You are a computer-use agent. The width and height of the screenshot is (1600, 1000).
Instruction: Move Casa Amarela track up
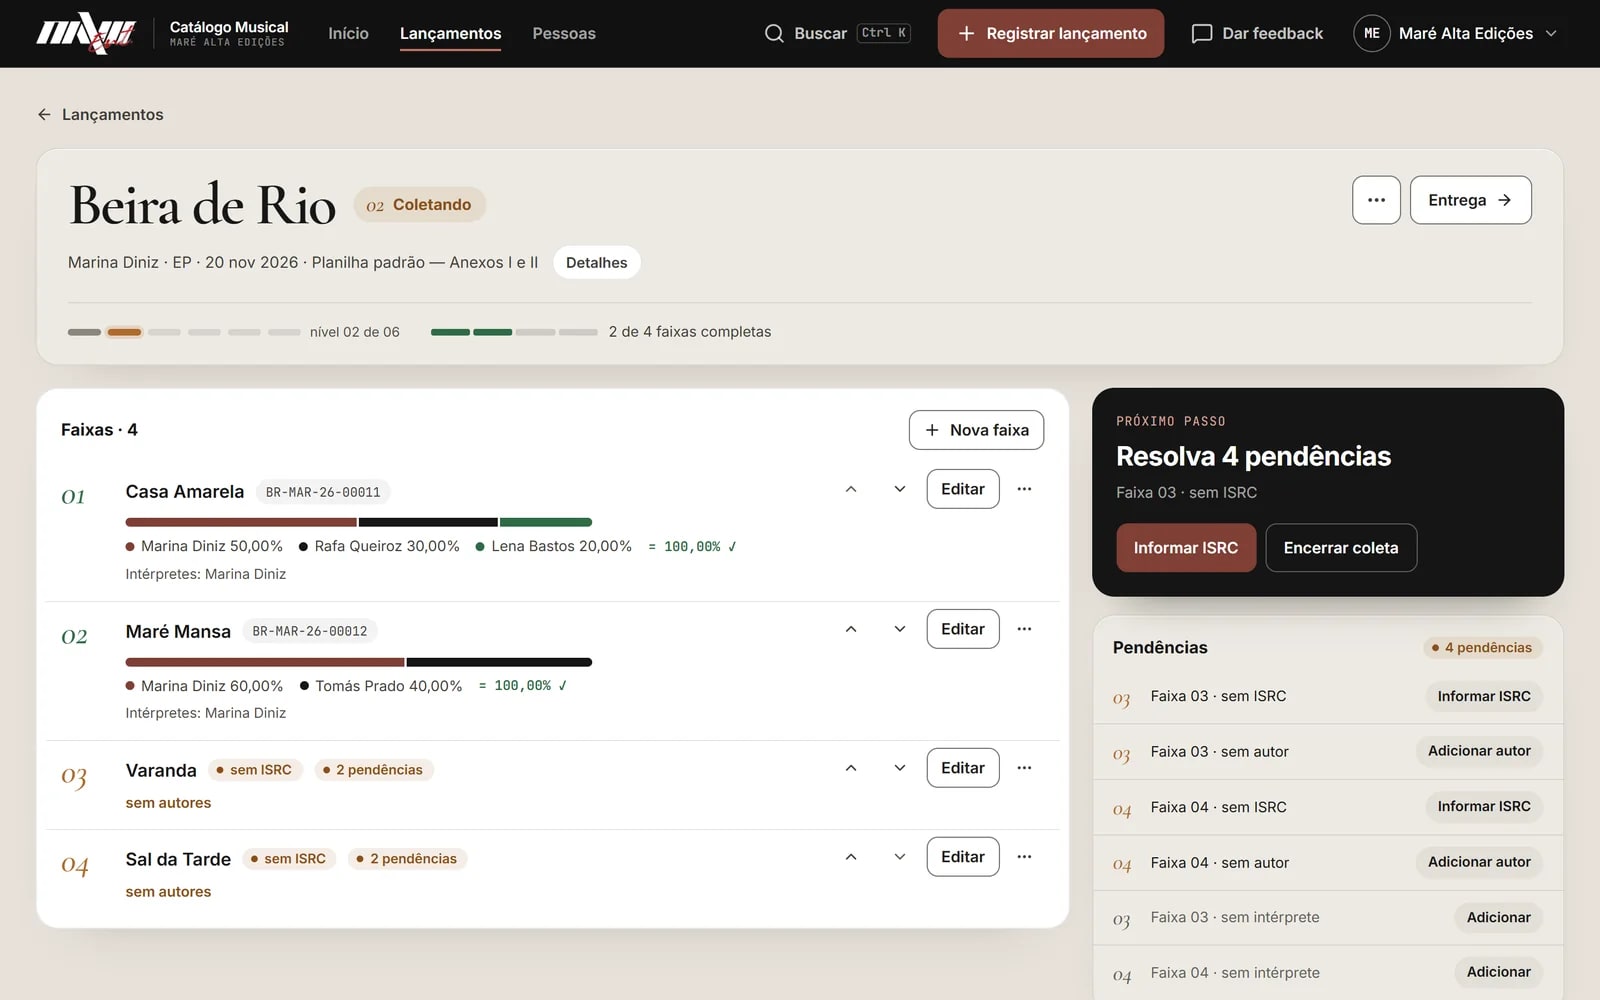pyautogui.click(x=851, y=489)
